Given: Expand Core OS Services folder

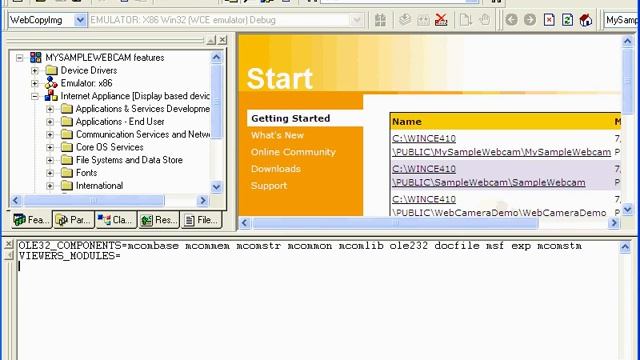Looking at the screenshot, I should click(50, 147).
